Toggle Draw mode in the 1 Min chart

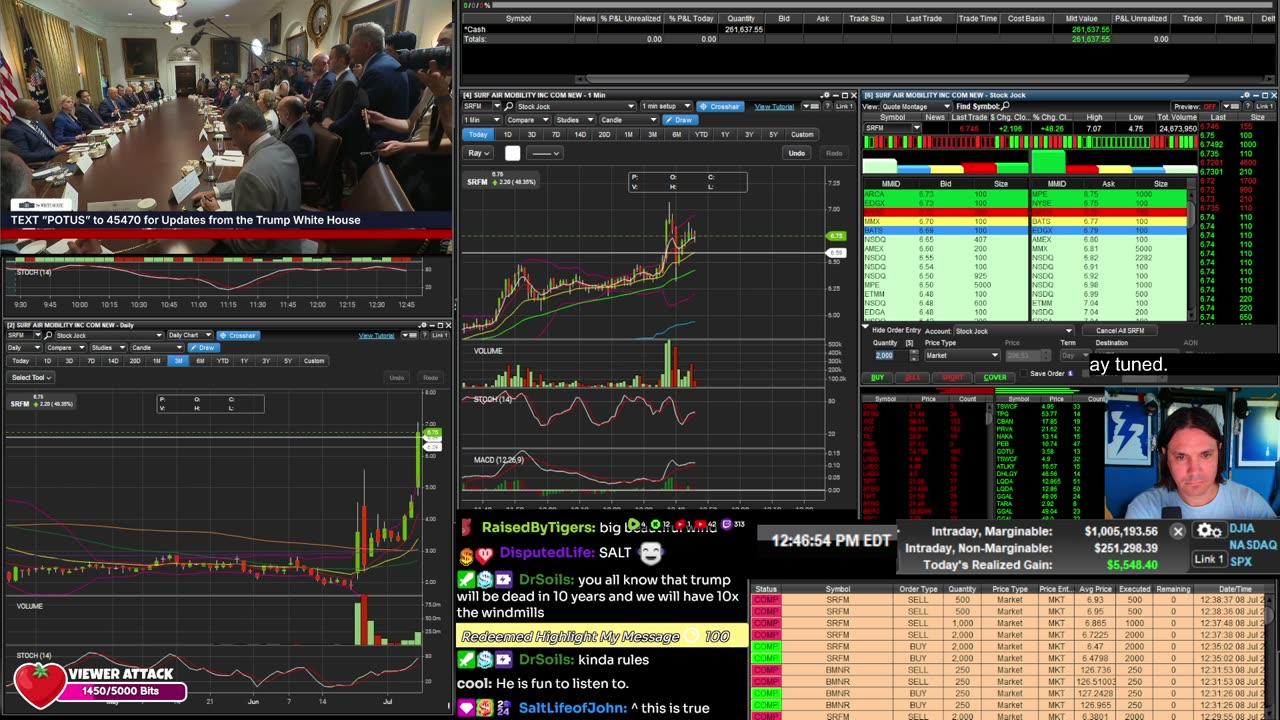pyautogui.click(x=680, y=120)
